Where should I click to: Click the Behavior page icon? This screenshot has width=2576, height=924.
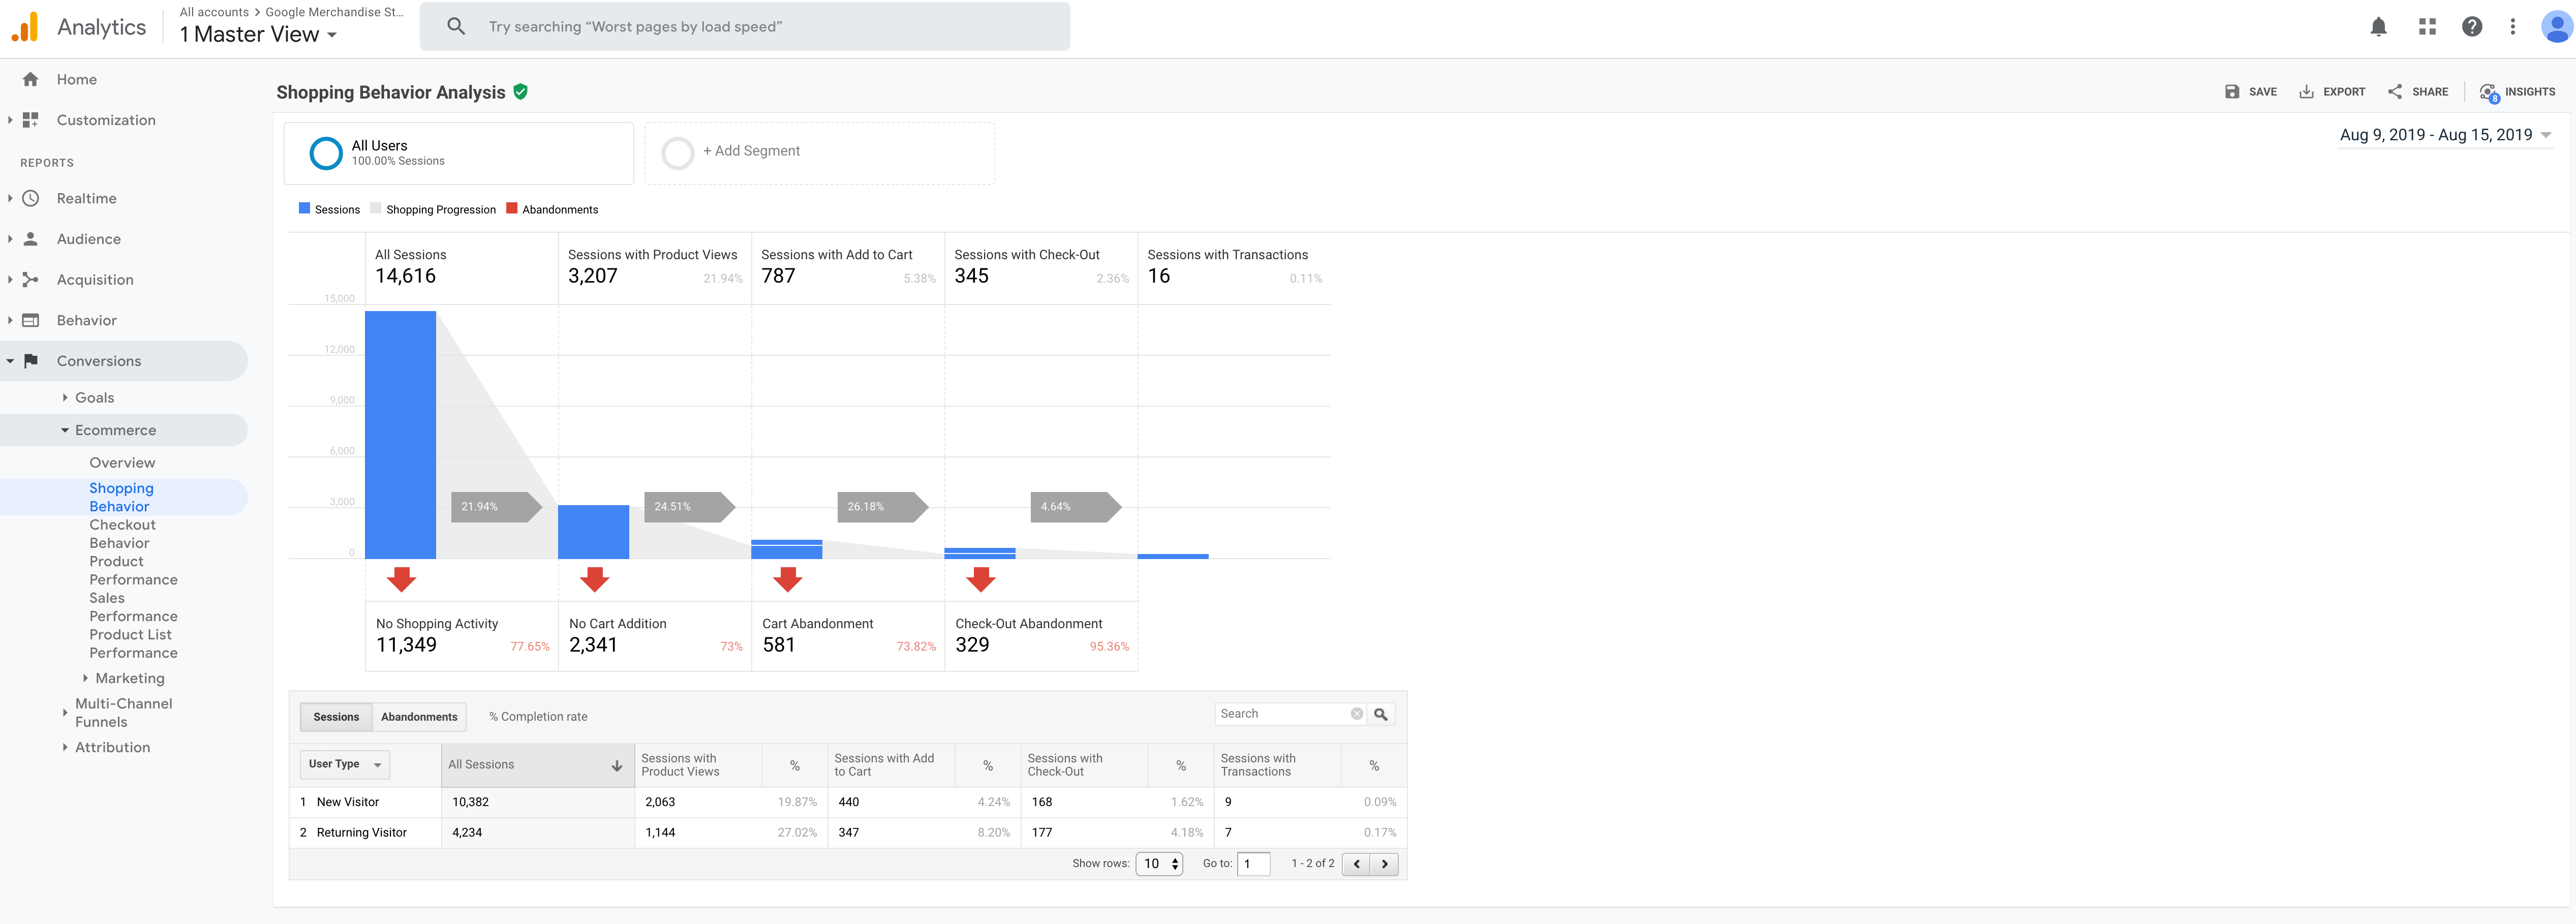point(31,320)
